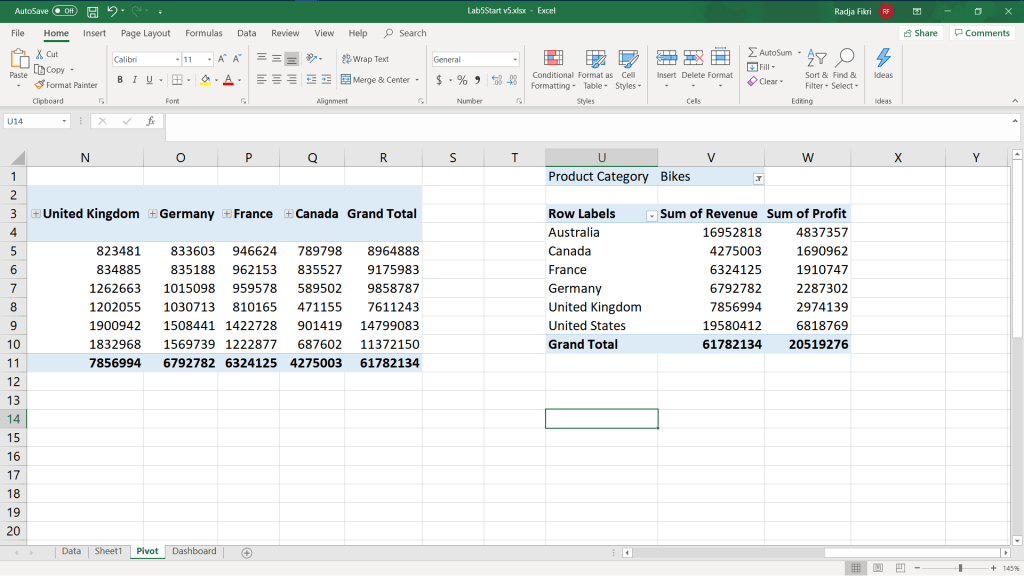The height and width of the screenshot is (576, 1024).
Task: Open the Row Labels filter dropdown
Action: [x=651, y=215]
